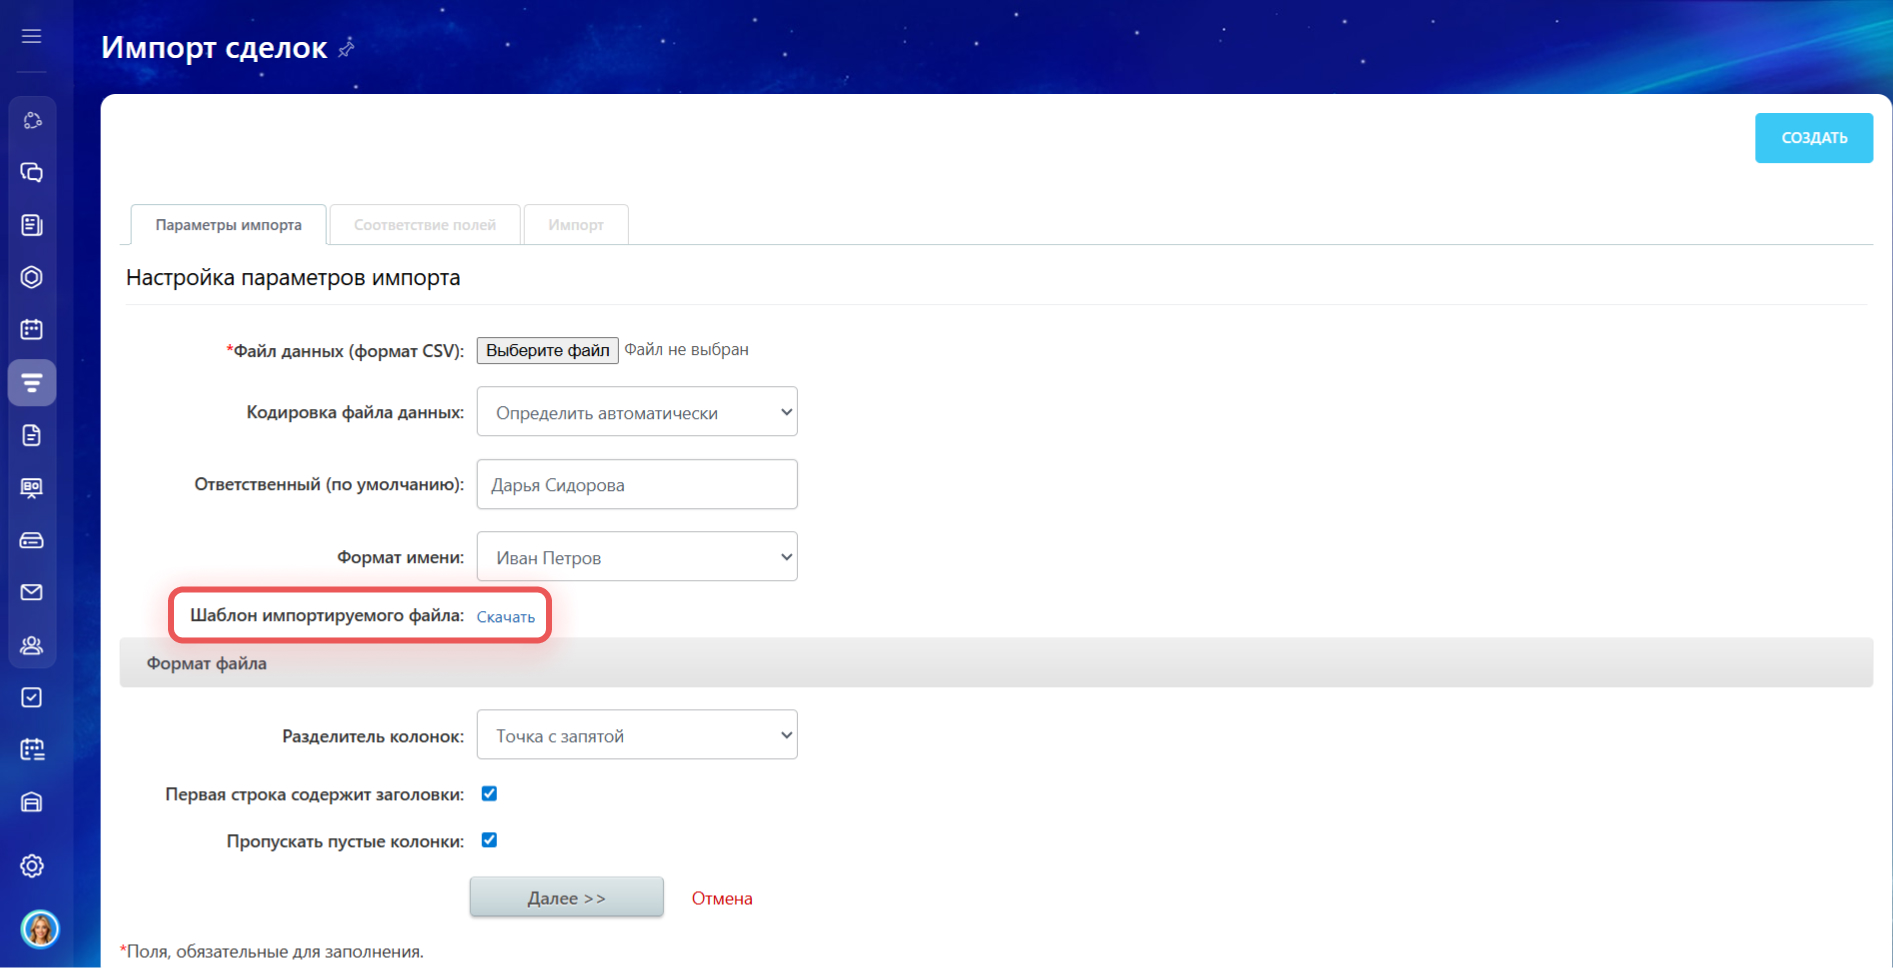The height and width of the screenshot is (968, 1893).
Task: Open the mail envelope icon in sidebar
Action: 32,593
